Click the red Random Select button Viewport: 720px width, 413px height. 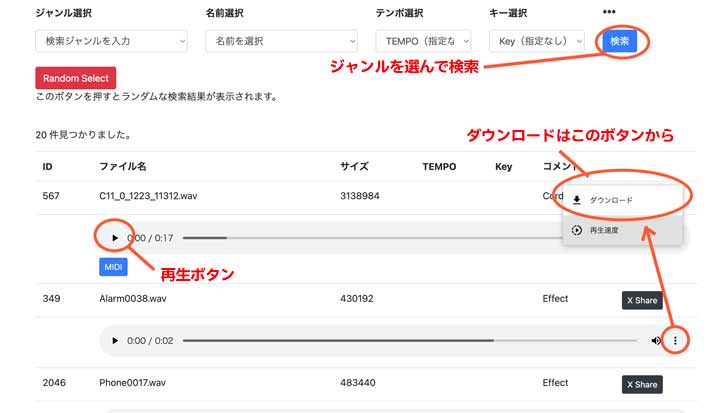tap(76, 78)
